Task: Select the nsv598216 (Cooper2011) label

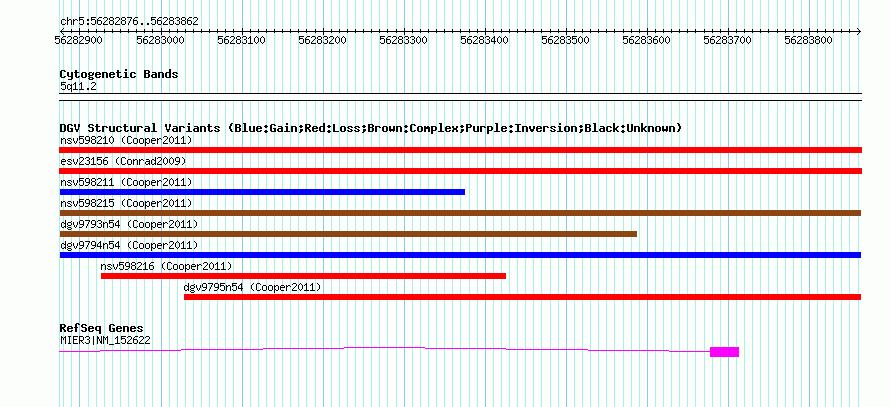Action: point(166,266)
